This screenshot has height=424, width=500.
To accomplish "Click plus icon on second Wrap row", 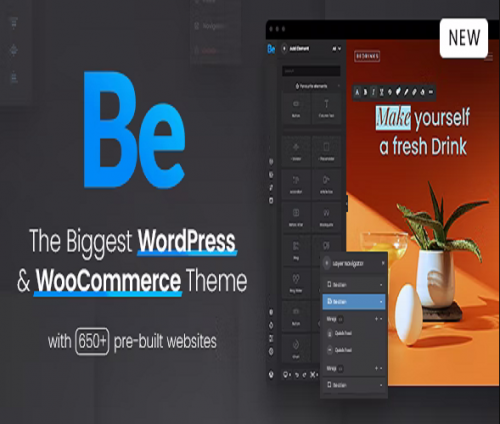I will tap(376, 368).
